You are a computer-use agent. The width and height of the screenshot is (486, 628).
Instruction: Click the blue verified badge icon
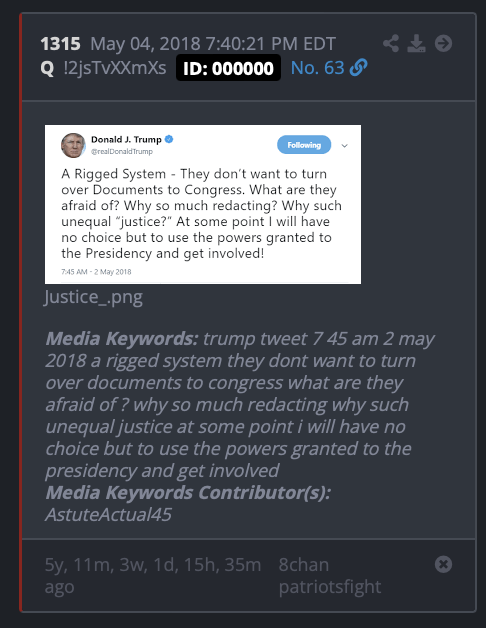(169, 139)
